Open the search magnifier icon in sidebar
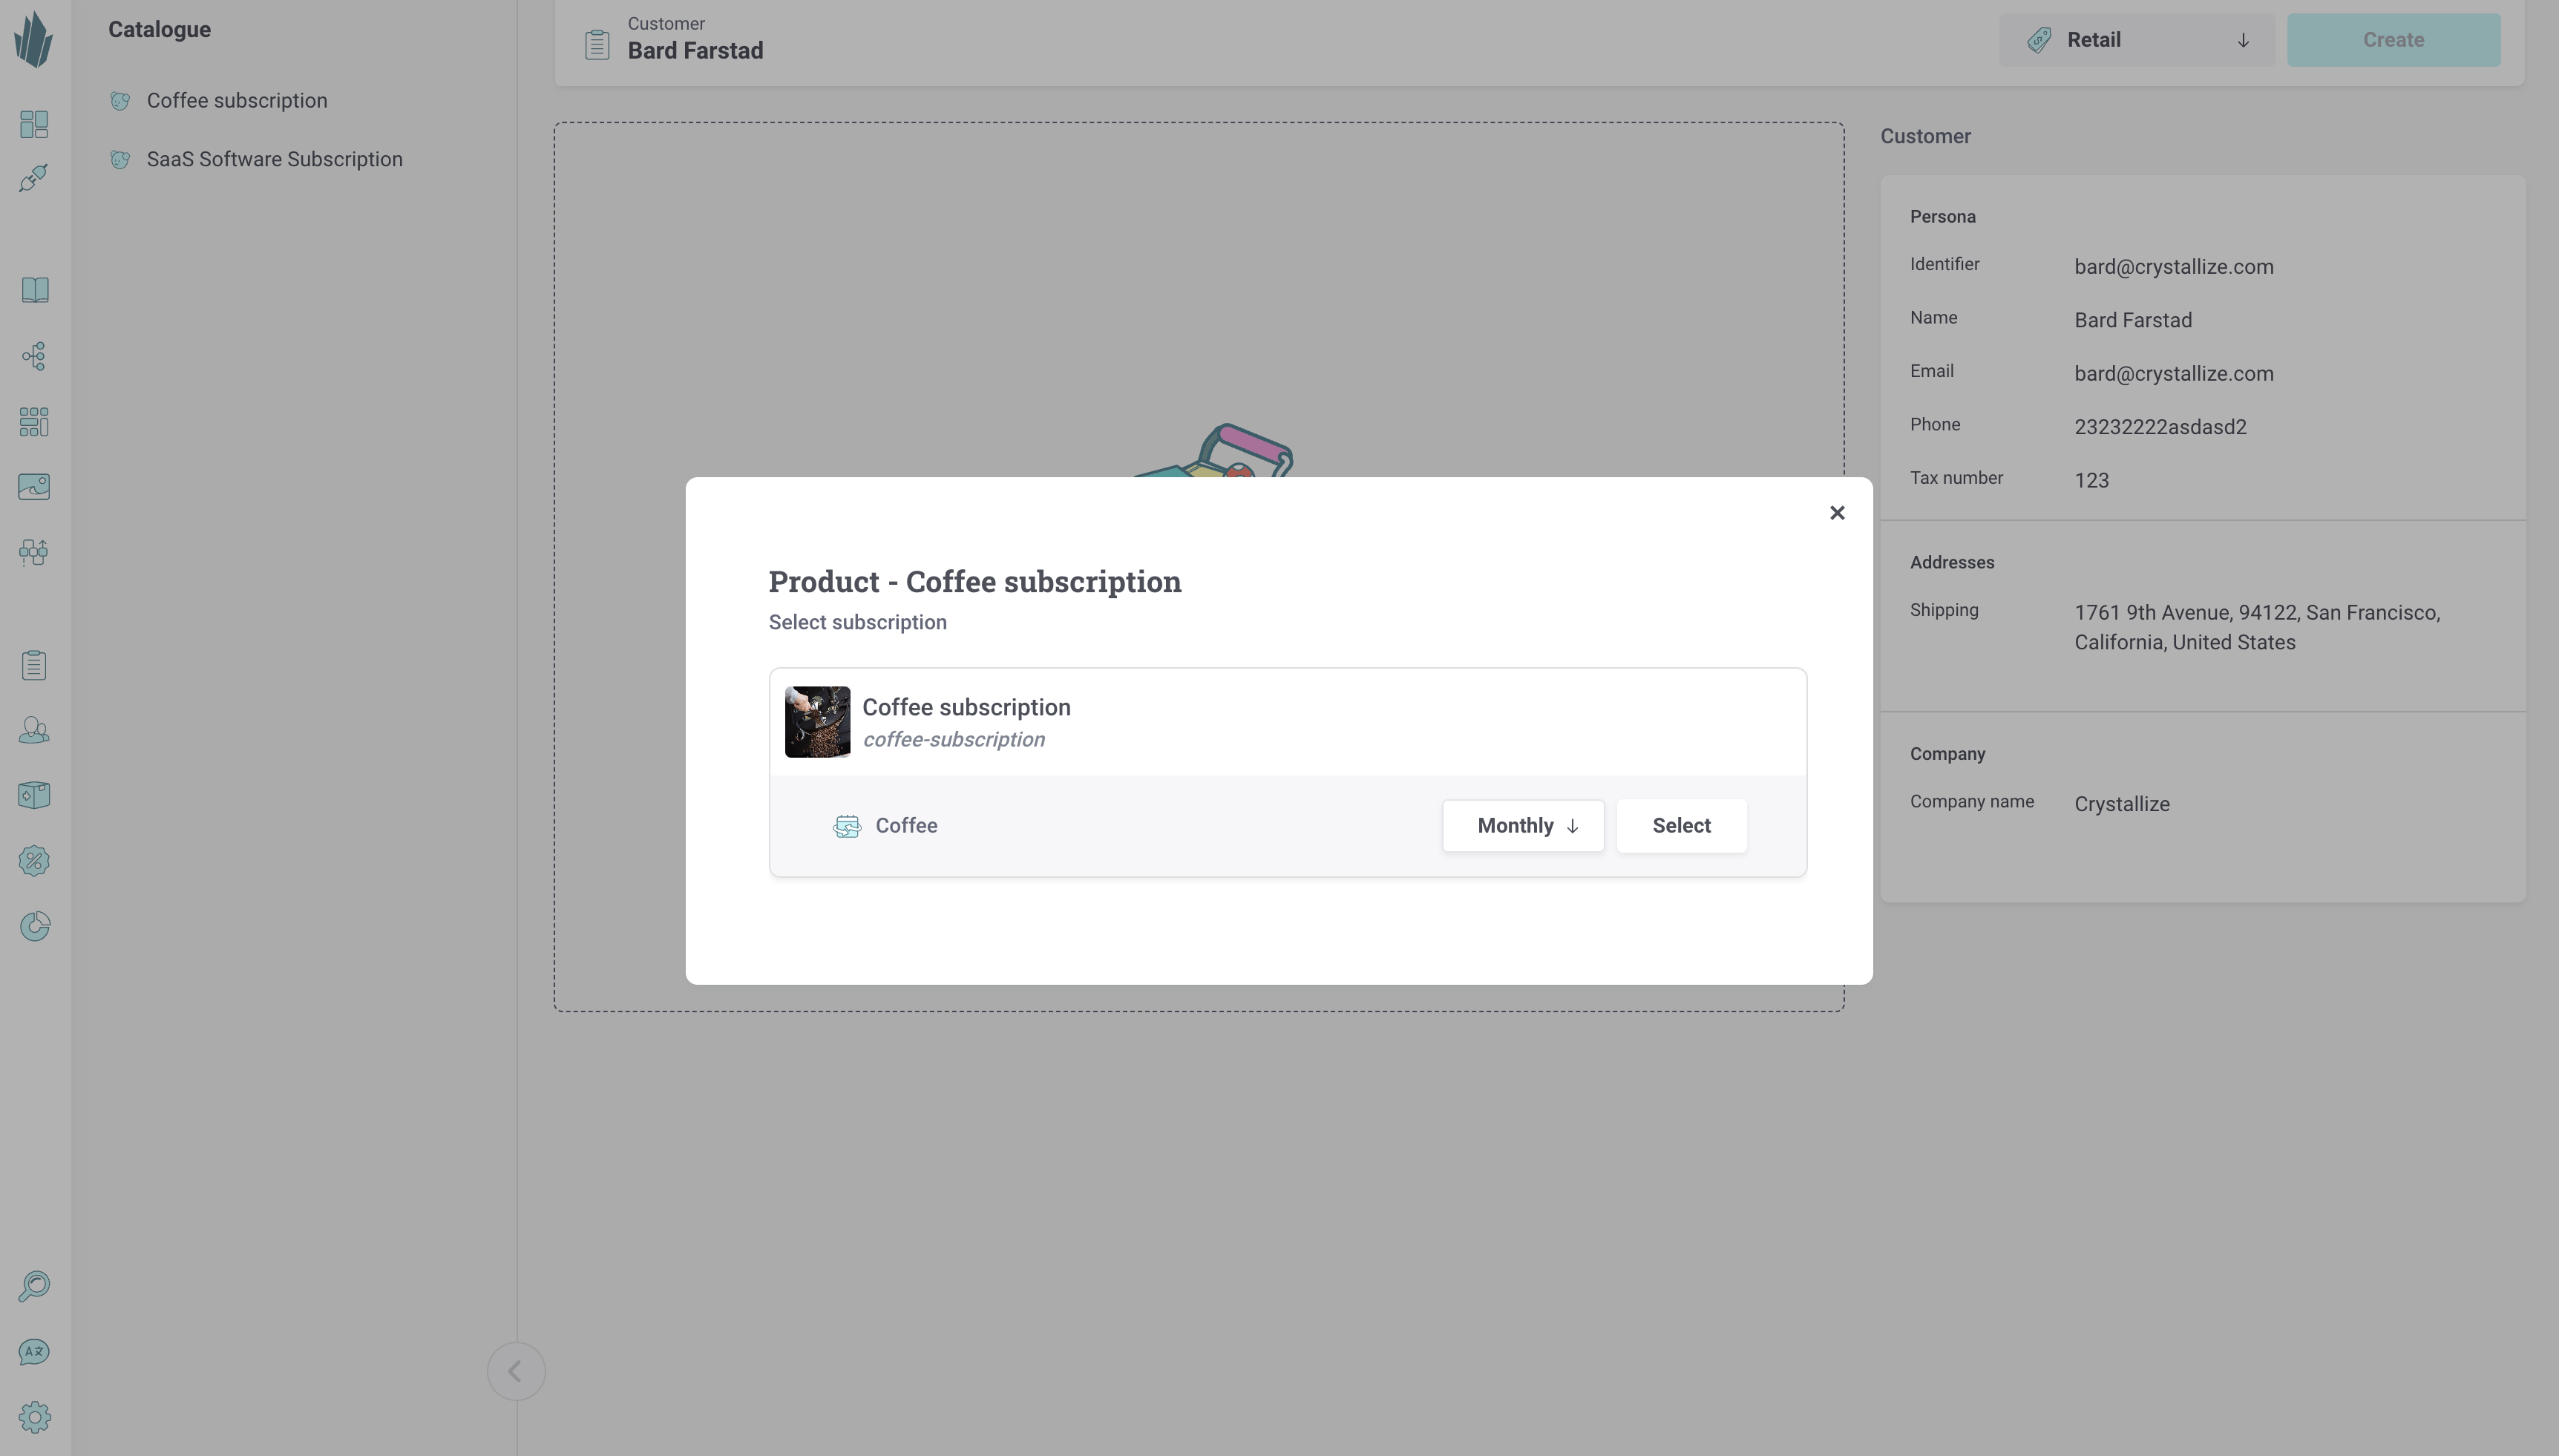This screenshot has height=1456, width=2559. [34, 1286]
